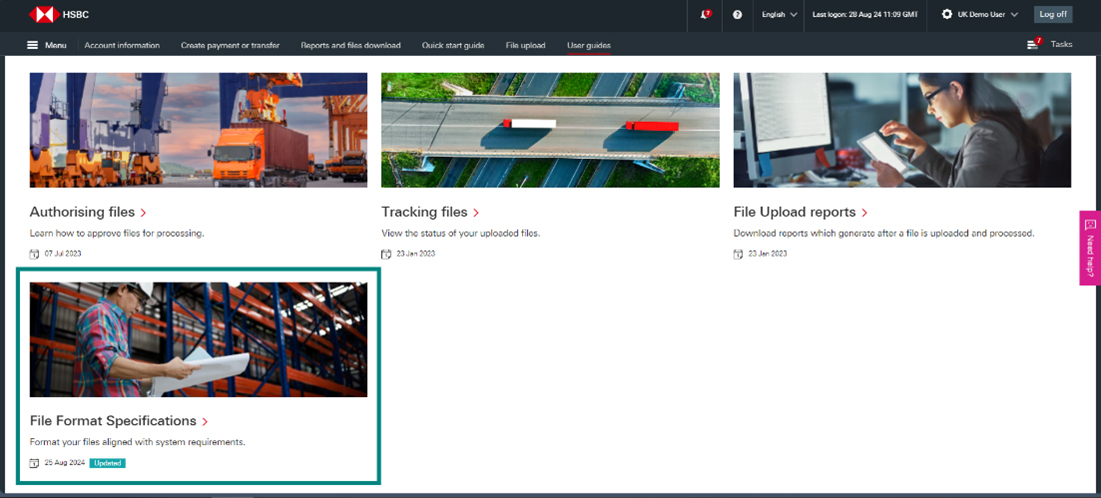
Task: Expand the UK Demo User dropdown
Action: 987,14
